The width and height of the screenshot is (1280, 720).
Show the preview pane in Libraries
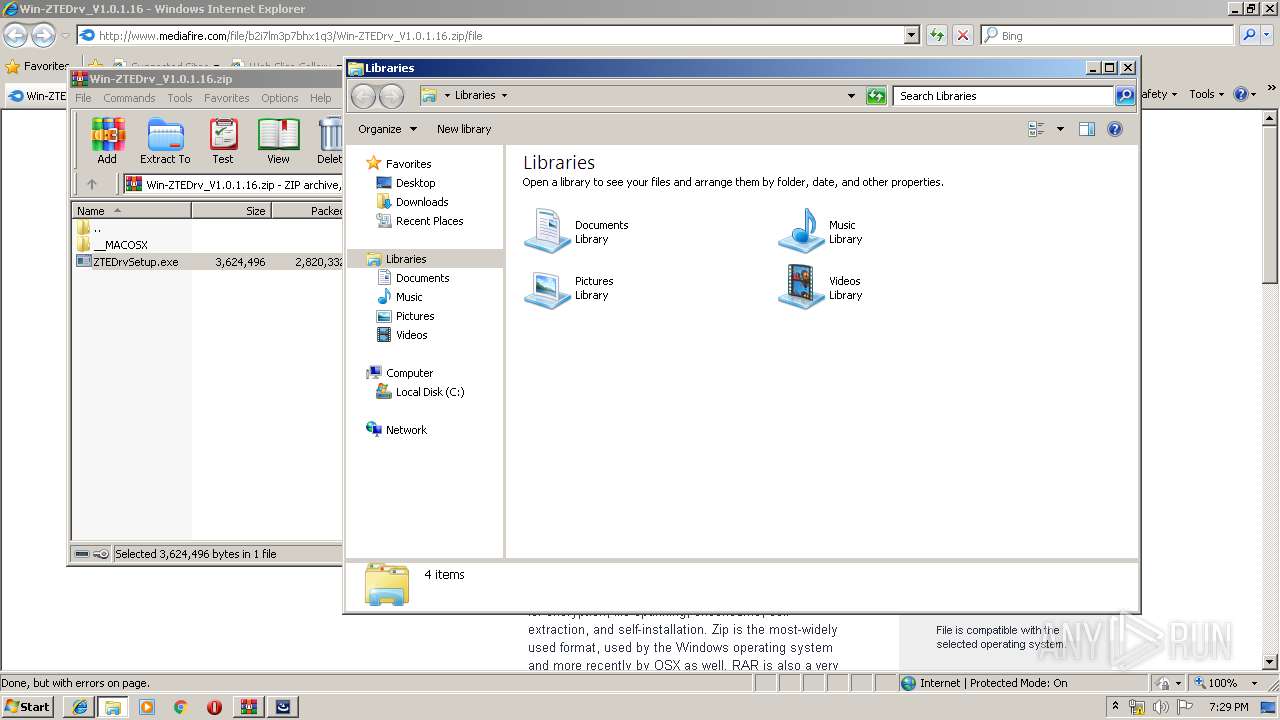pos(1087,129)
